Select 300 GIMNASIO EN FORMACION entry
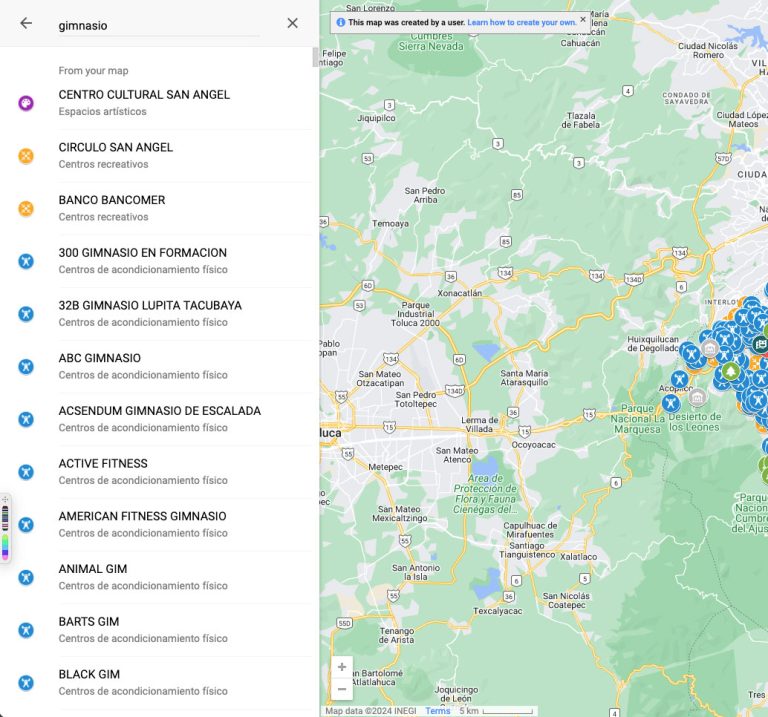The image size is (768, 717). coord(157,261)
